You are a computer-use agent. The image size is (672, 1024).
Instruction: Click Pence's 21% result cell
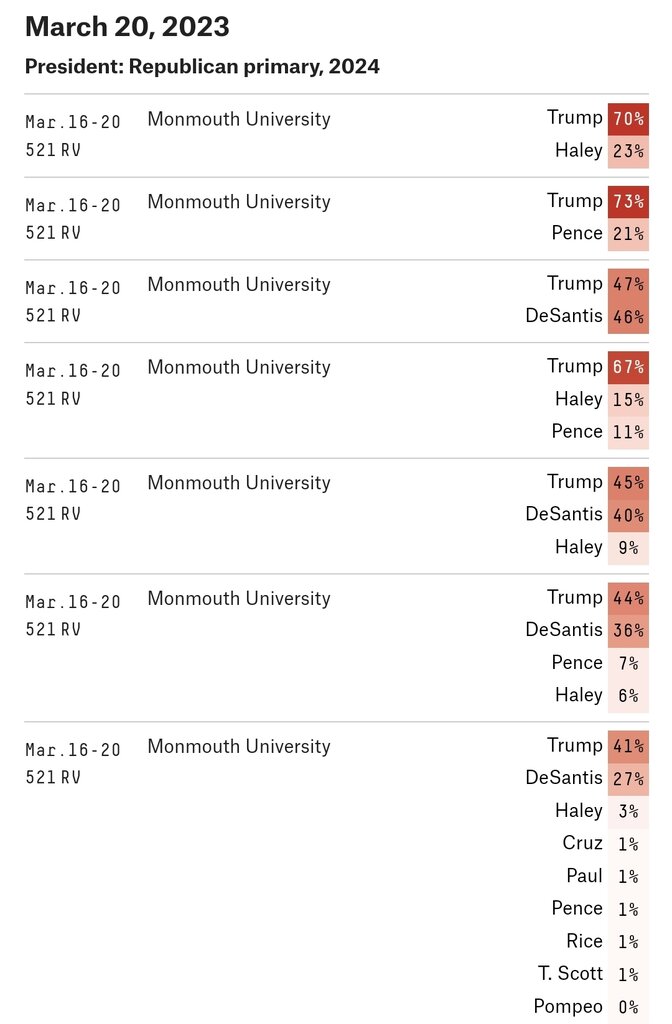[x=628, y=234]
